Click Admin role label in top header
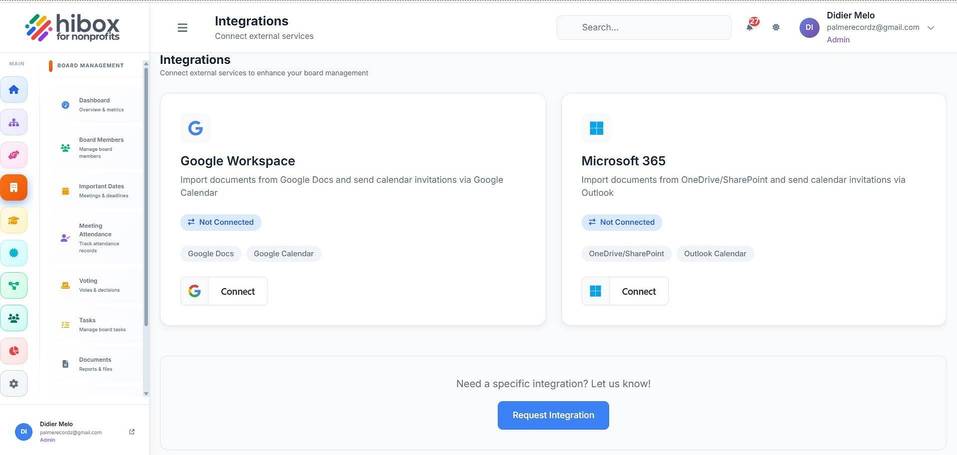 pyautogui.click(x=838, y=40)
